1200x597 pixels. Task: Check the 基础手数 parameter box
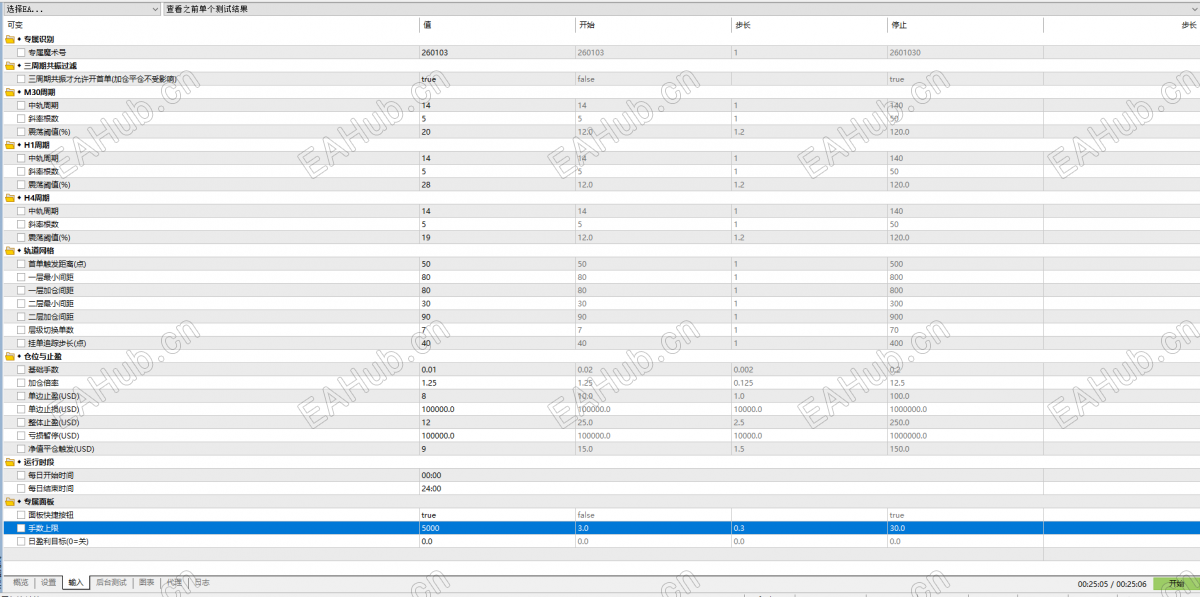21,369
